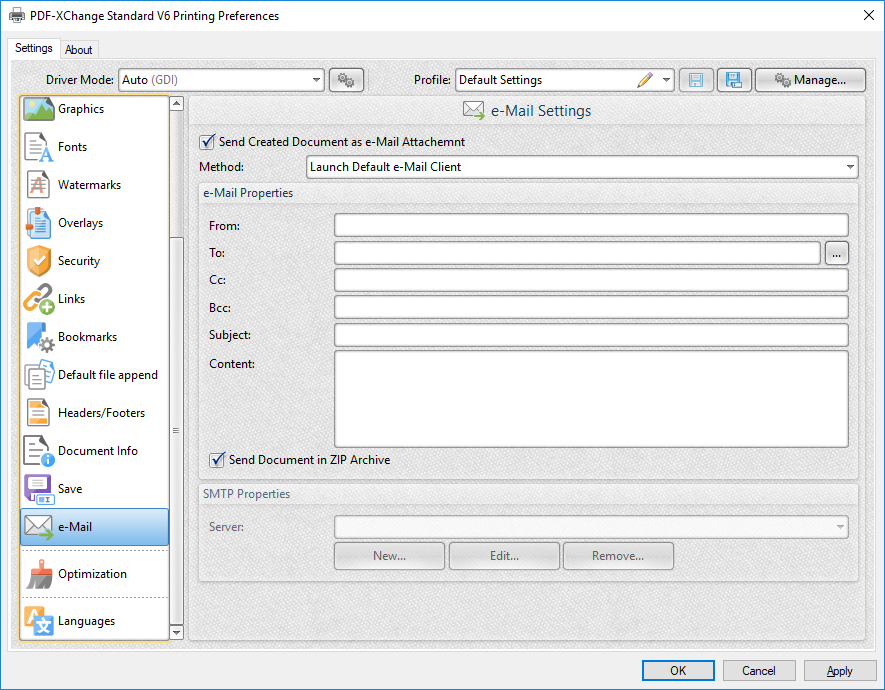Open the Fonts settings page

coord(94,147)
